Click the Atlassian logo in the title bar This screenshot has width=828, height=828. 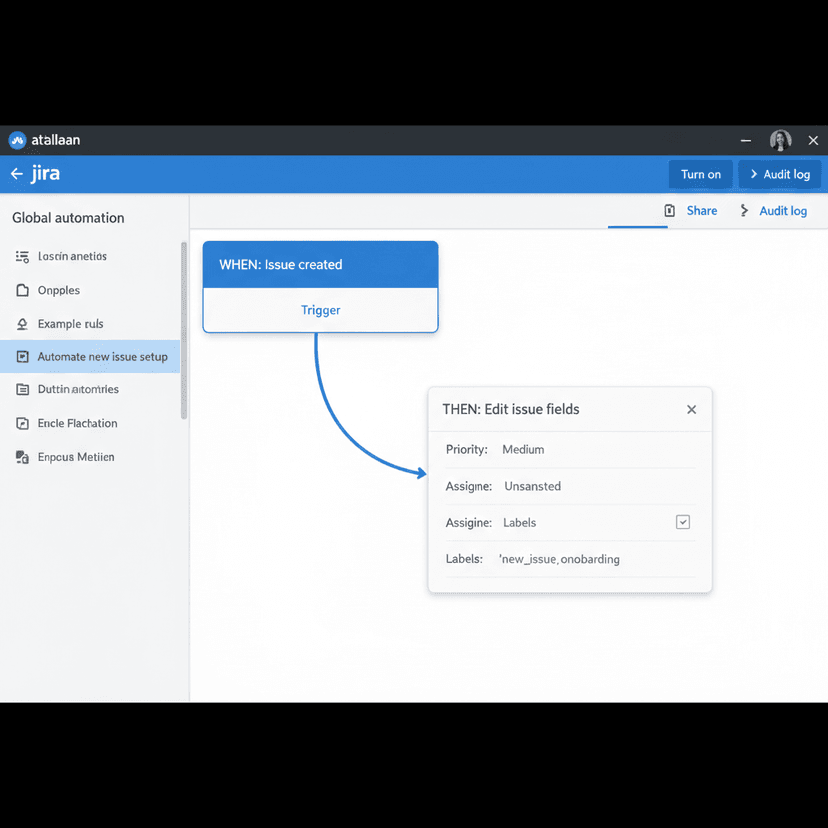point(16,140)
